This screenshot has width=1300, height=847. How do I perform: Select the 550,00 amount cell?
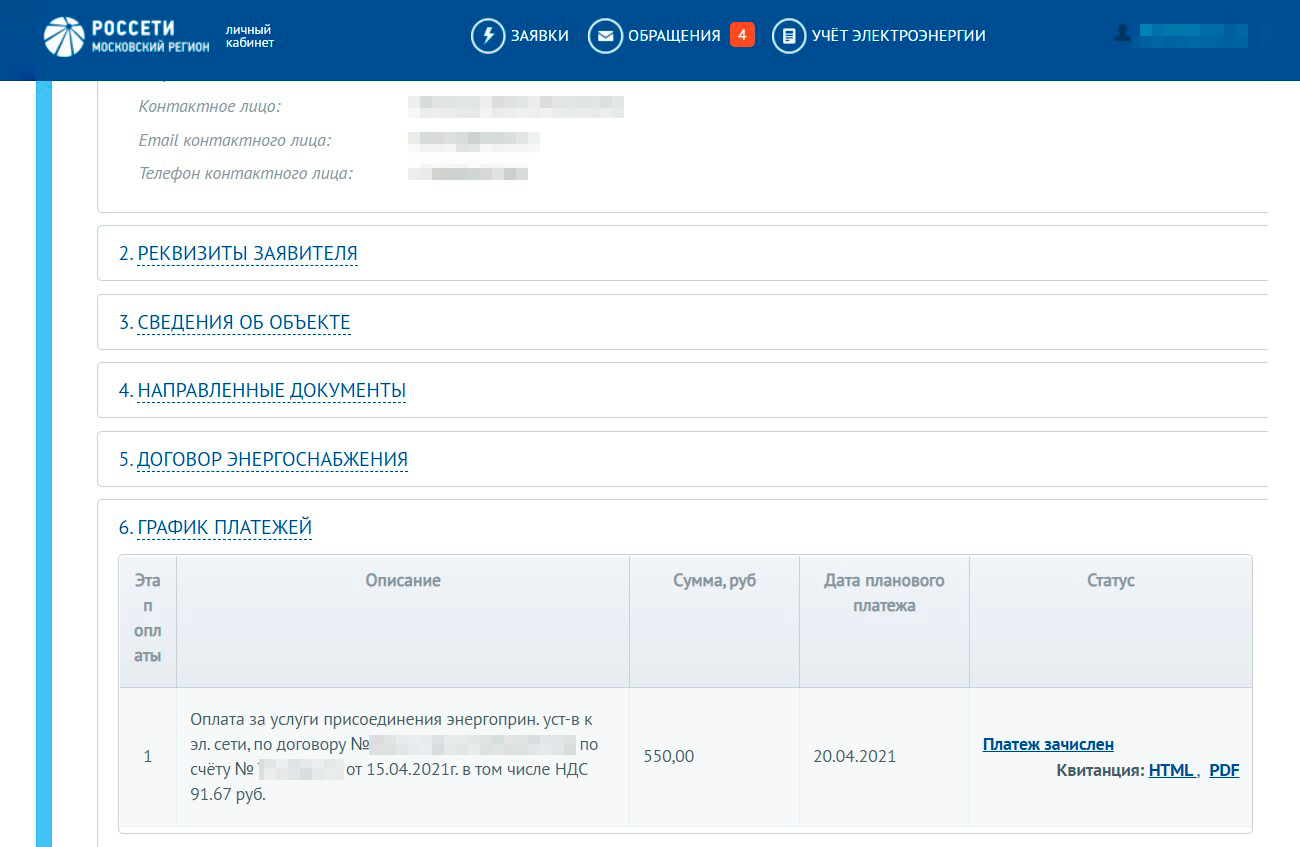(x=714, y=757)
